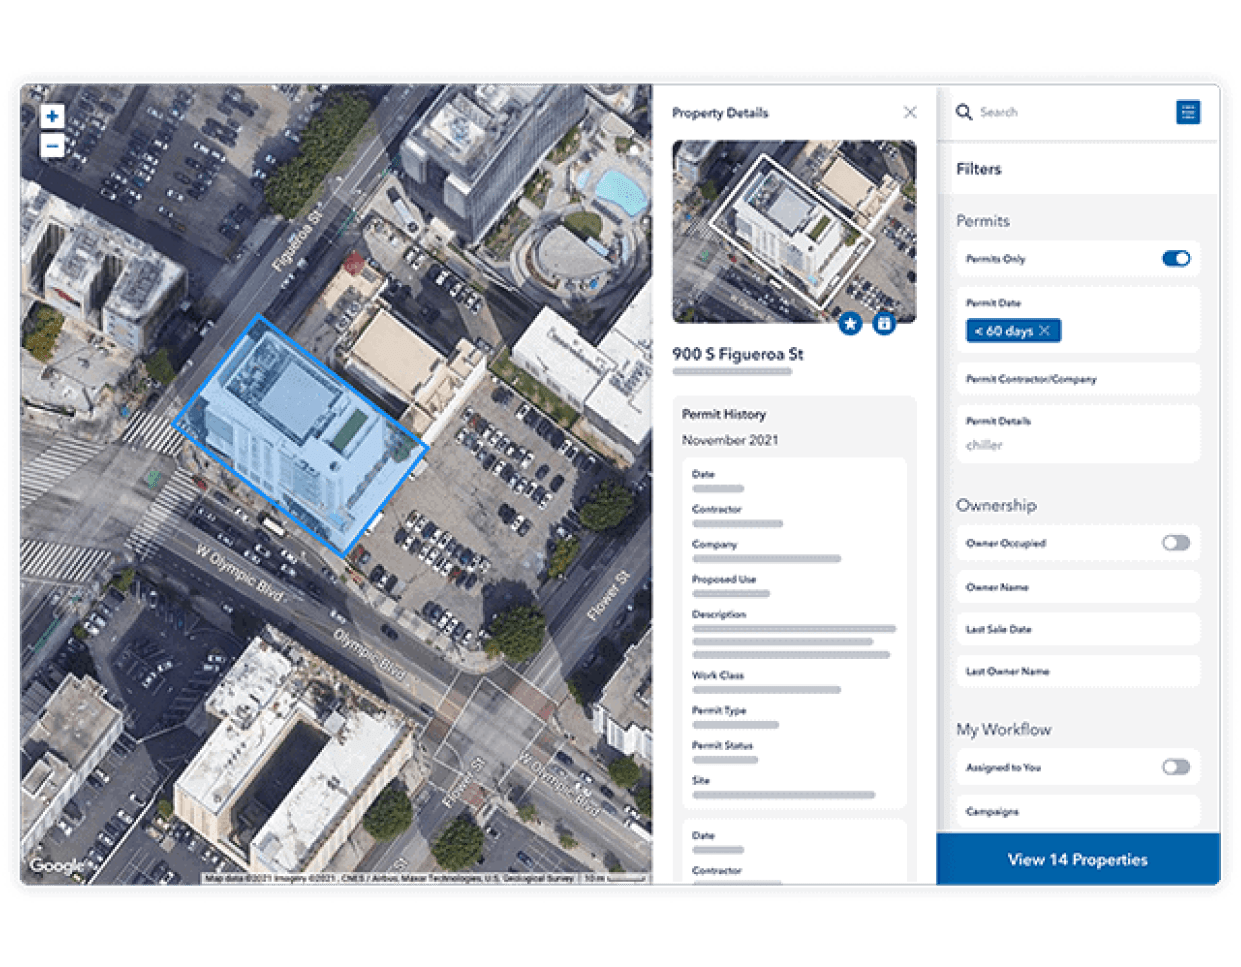Click the property aerial thumbnail image
This screenshot has width=1241, height=967.
(793, 230)
